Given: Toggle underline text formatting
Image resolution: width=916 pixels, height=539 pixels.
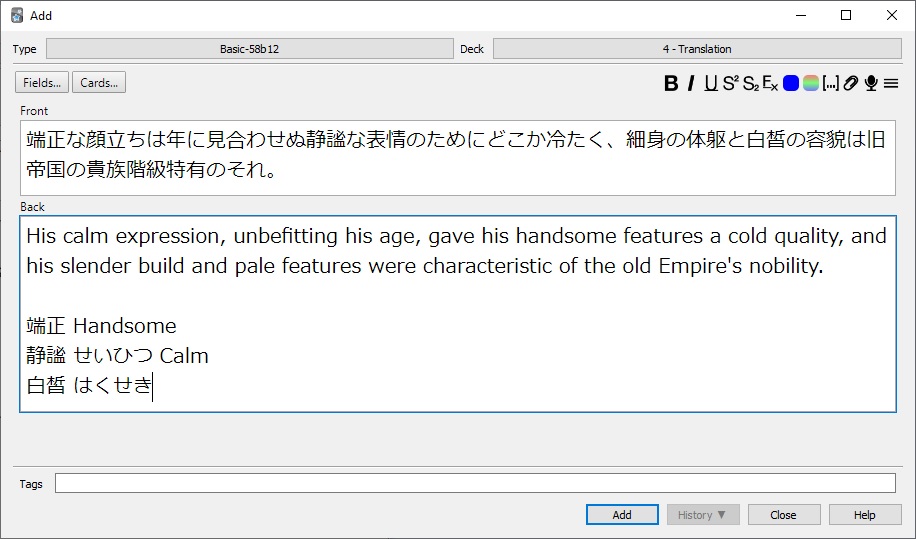Looking at the screenshot, I should coord(710,84).
